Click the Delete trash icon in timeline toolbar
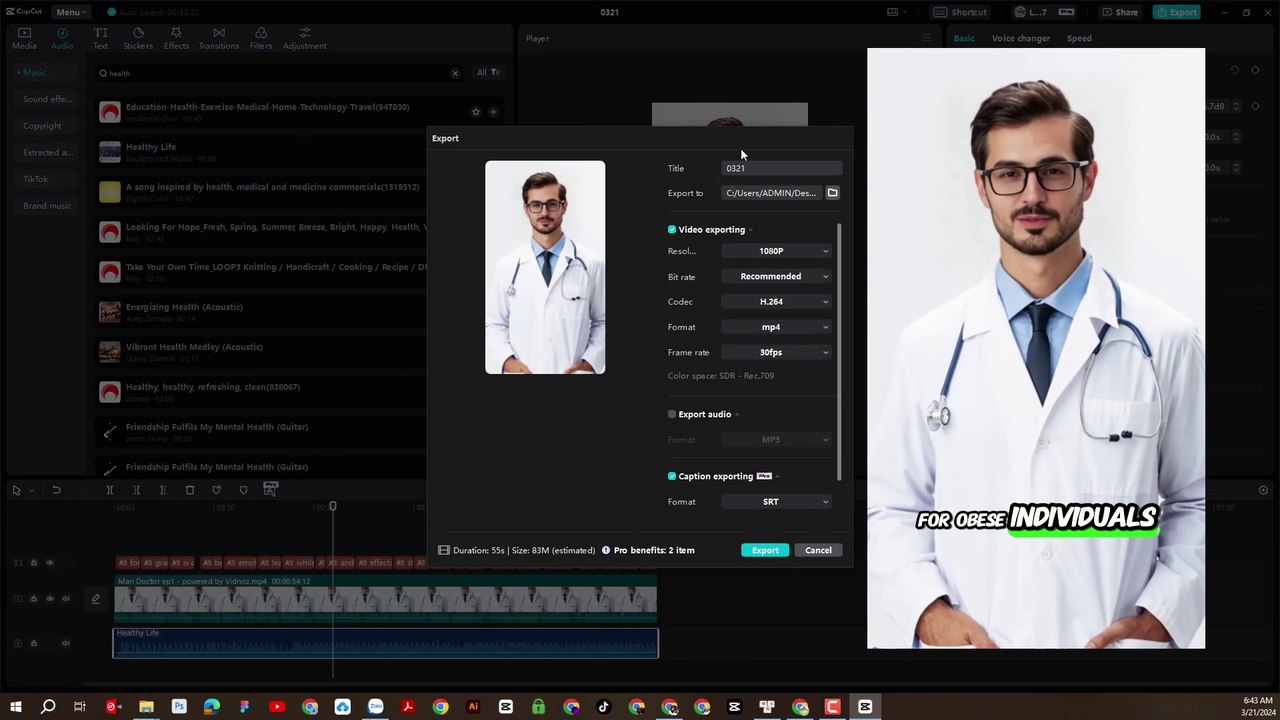 [x=190, y=490]
